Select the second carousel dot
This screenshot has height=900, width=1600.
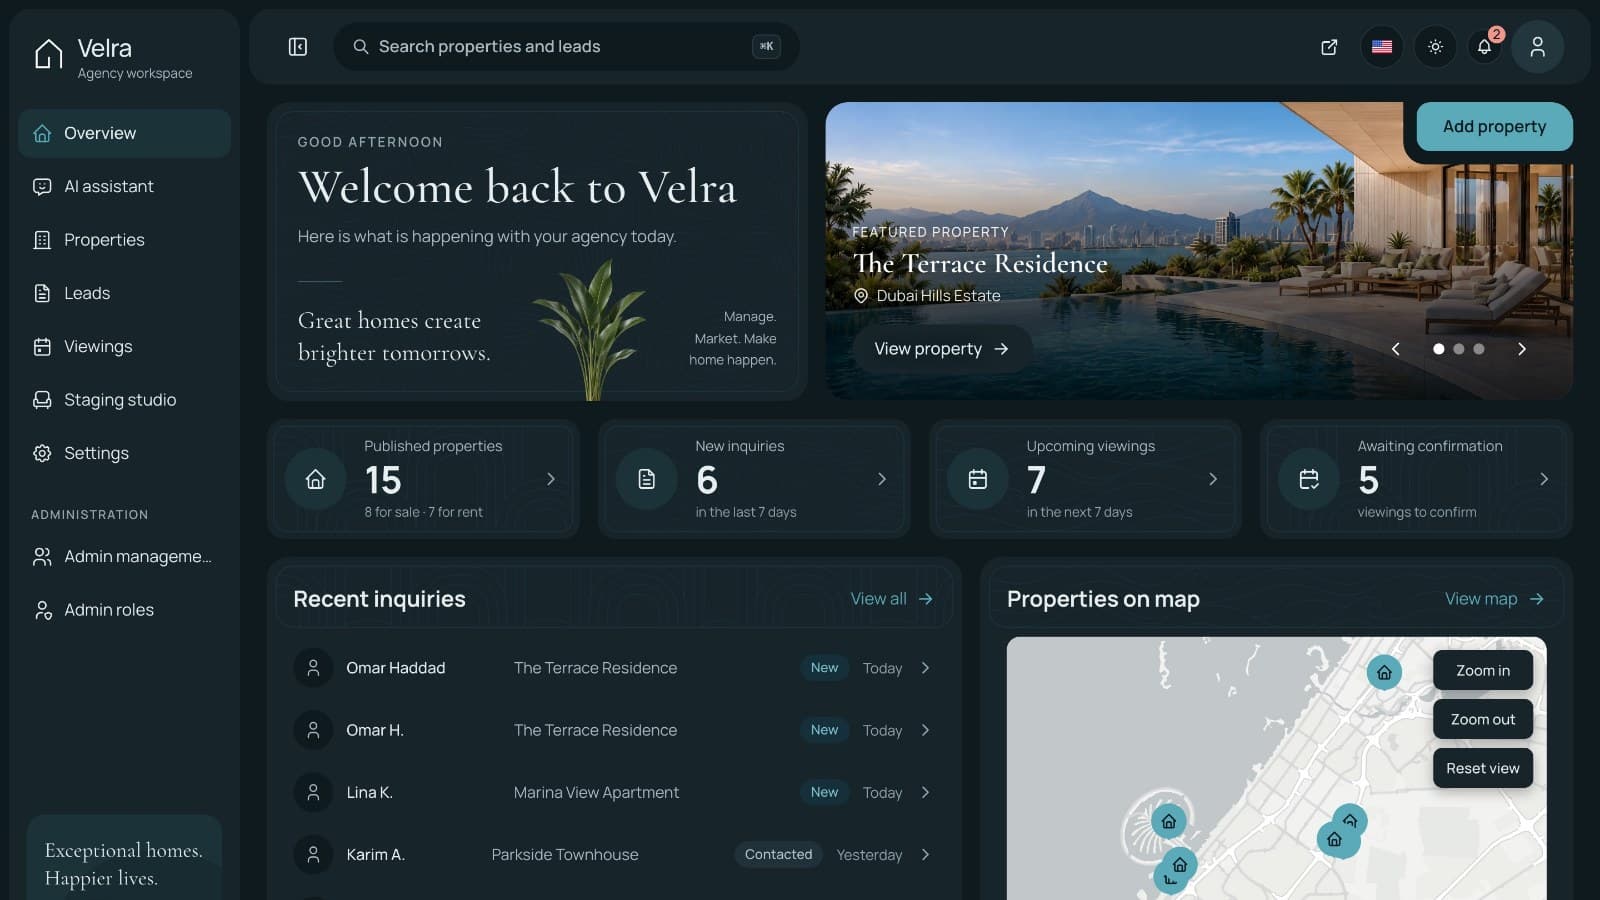(x=1459, y=349)
